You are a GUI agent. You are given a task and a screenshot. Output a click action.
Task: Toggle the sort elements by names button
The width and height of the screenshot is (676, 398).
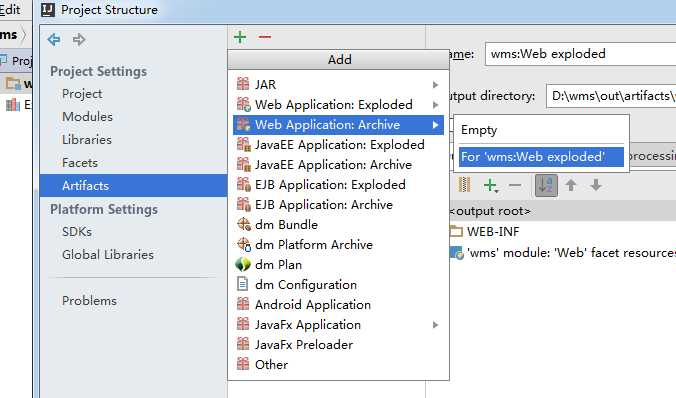(x=546, y=185)
